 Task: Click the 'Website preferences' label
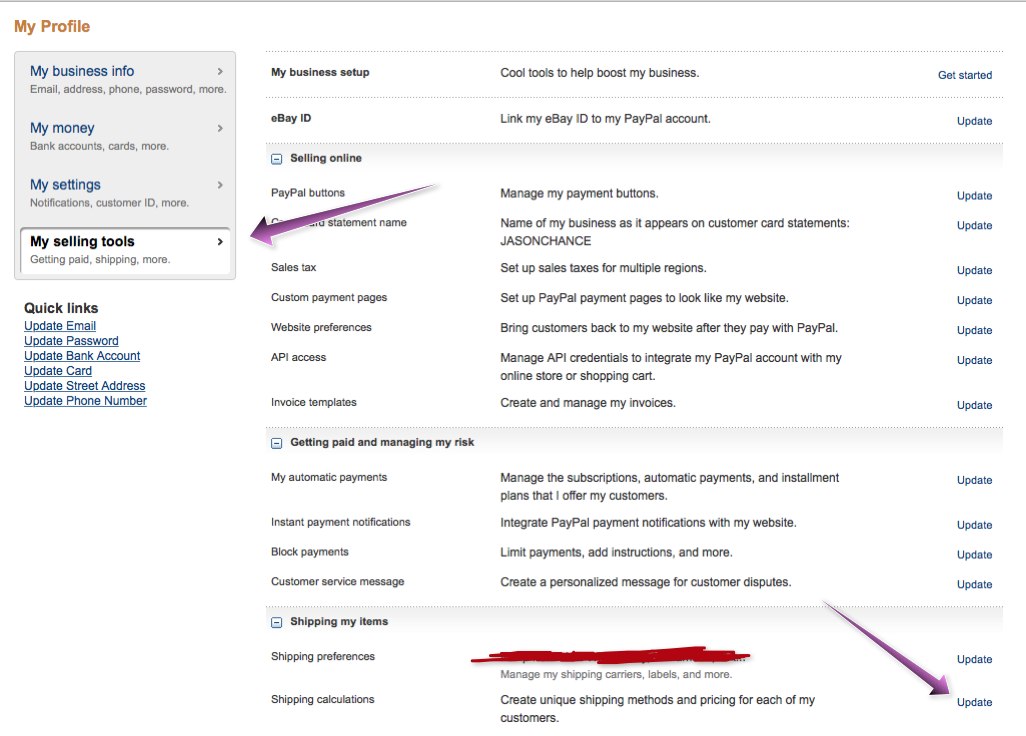coord(321,327)
